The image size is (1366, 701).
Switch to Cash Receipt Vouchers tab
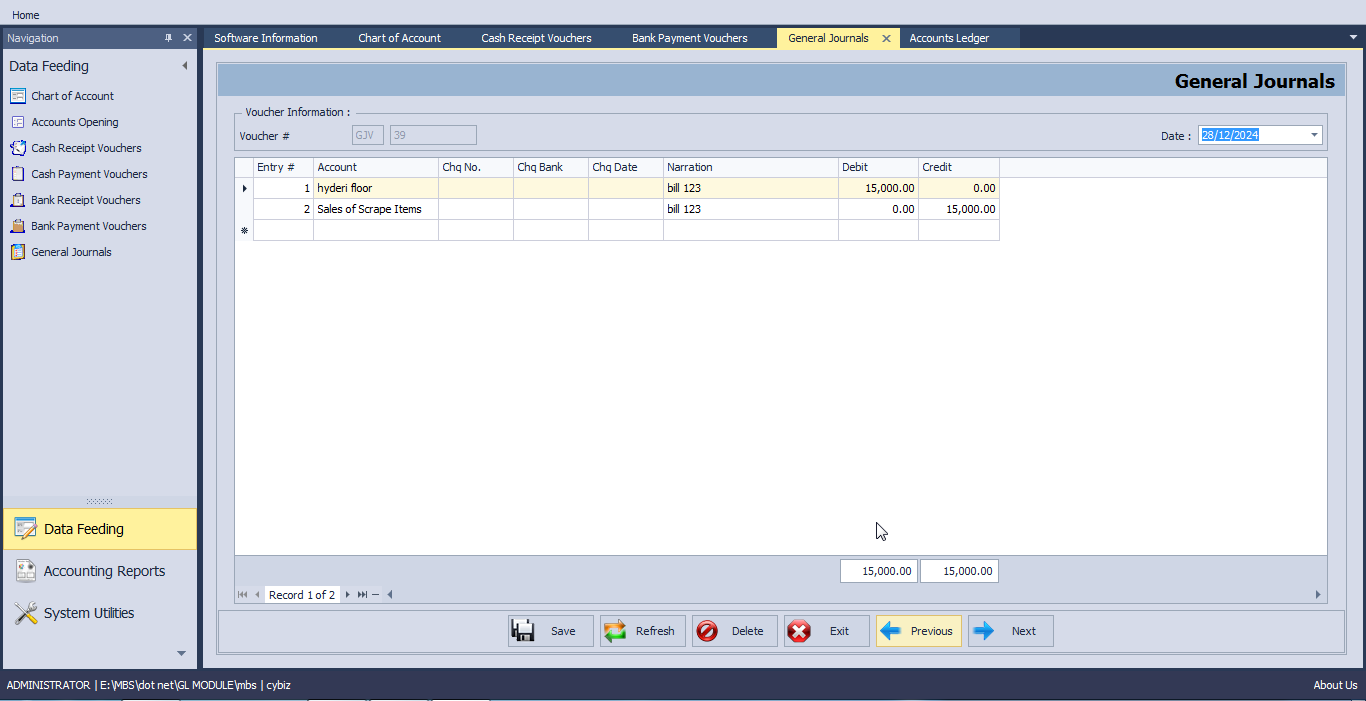coord(536,38)
